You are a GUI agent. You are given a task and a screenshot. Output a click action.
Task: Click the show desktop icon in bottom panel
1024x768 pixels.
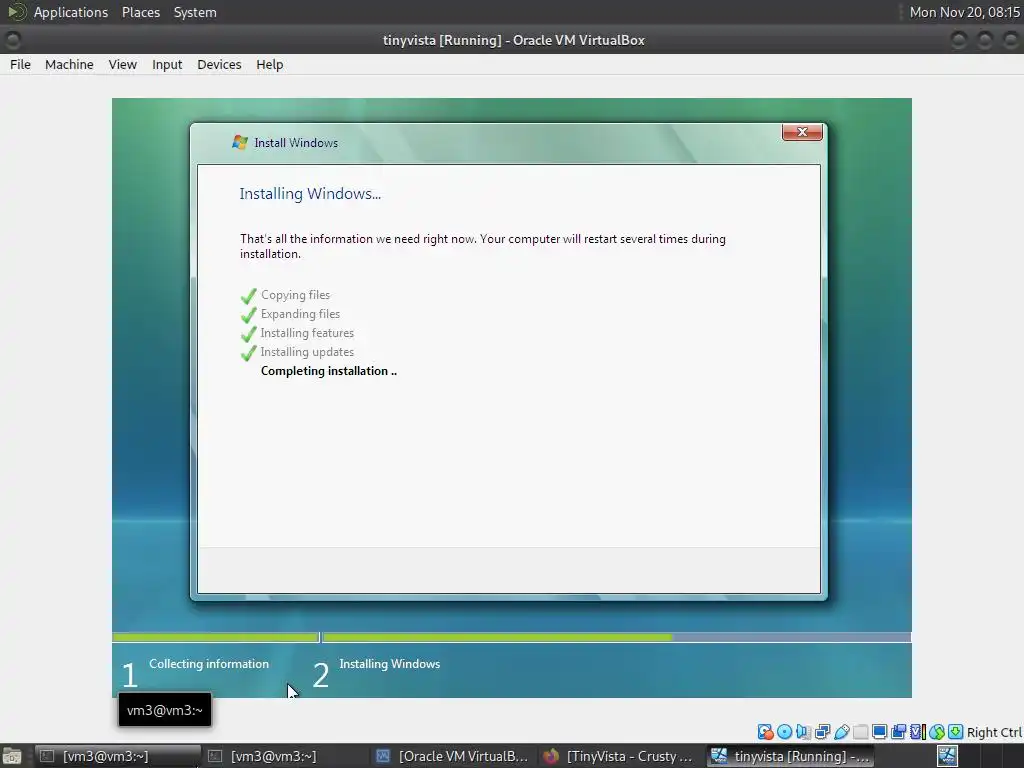pos(12,756)
